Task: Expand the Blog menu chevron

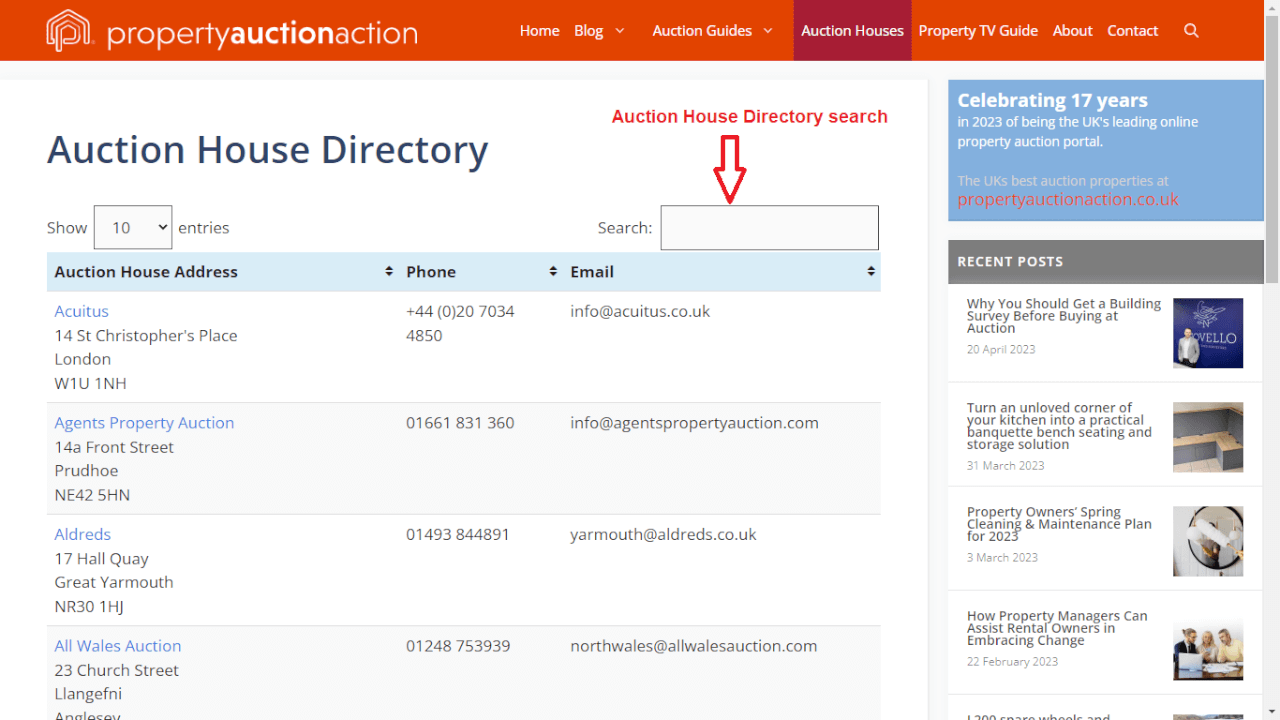Action: point(620,31)
